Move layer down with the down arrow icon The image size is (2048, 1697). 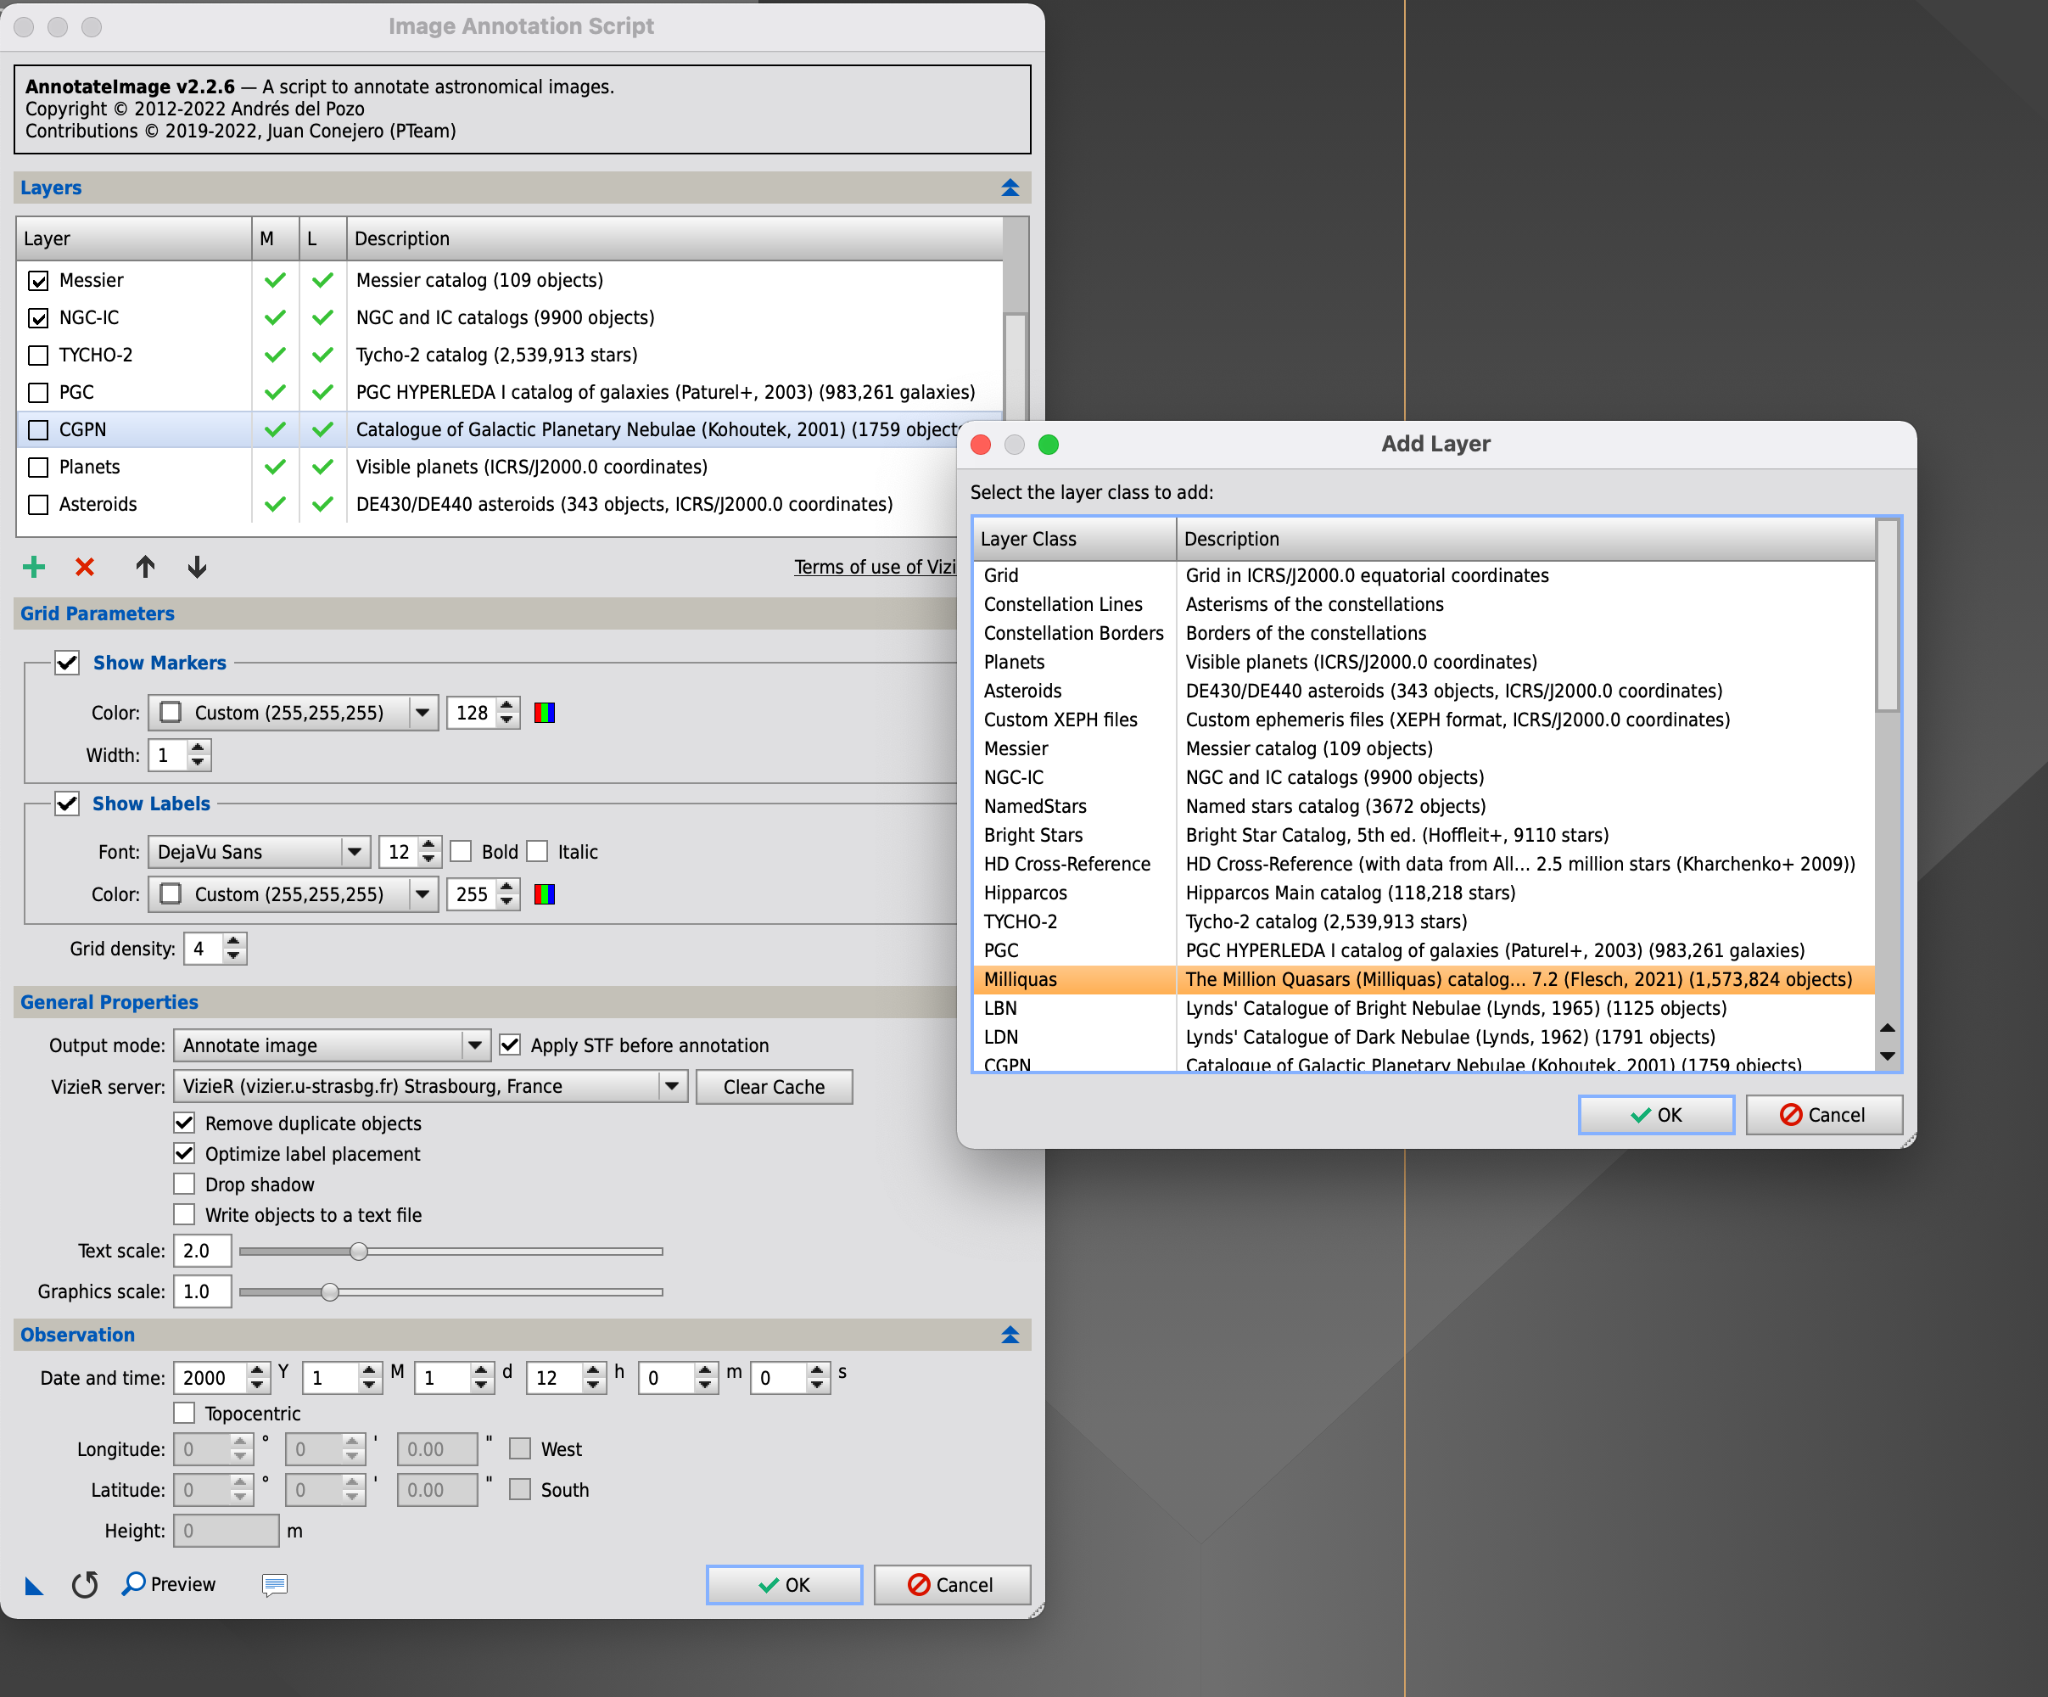click(197, 567)
